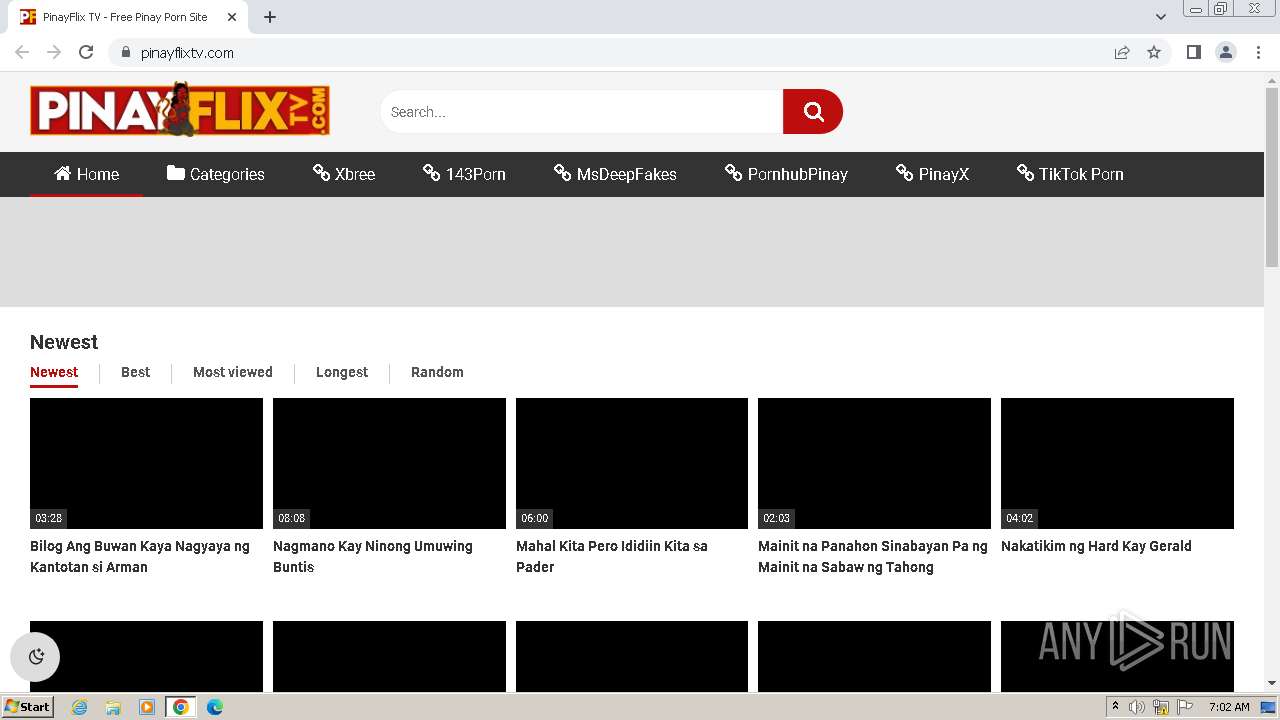Open a new tab with plus button
This screenshot has width=1280, height=720.
(270, 17)
